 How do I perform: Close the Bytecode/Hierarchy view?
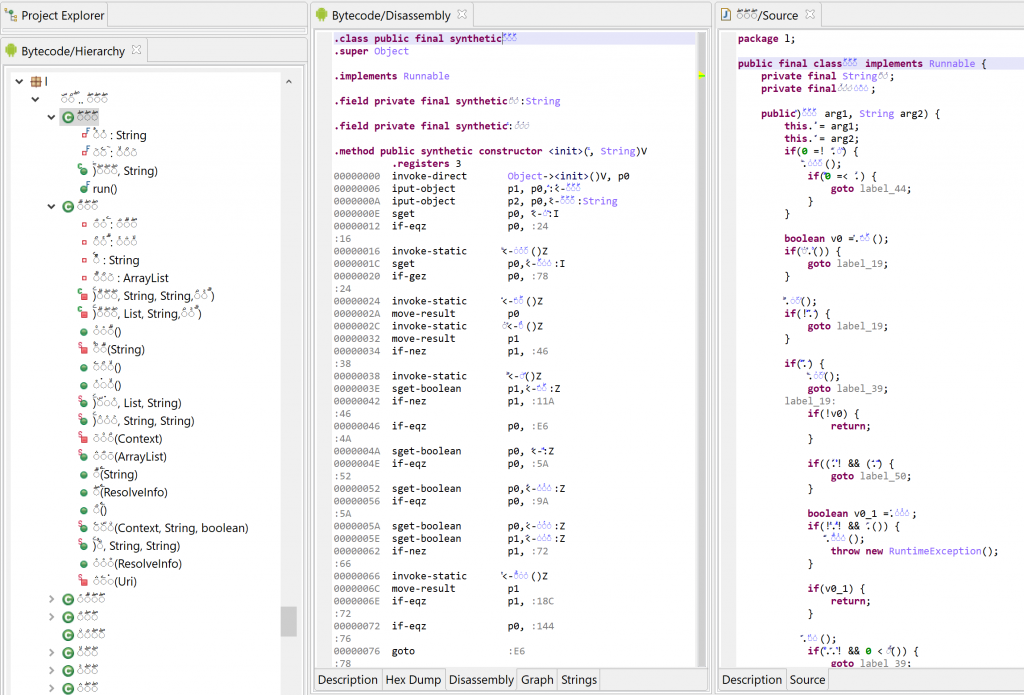[136, 50]
